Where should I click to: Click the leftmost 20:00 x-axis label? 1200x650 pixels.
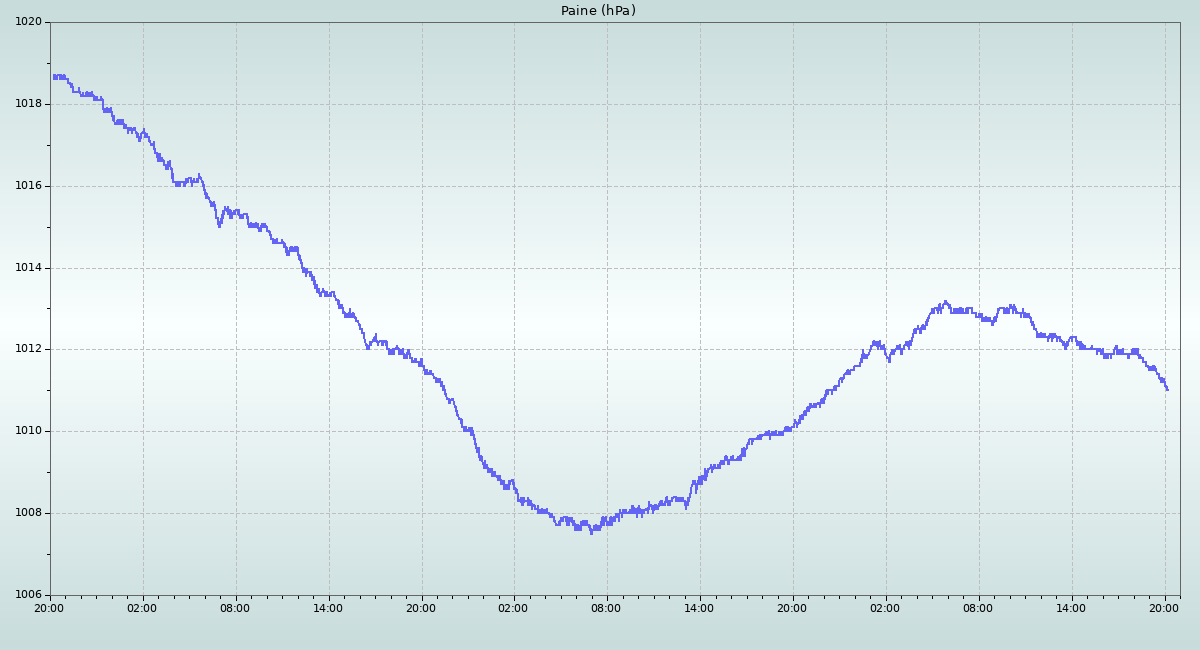click(49, 607)
